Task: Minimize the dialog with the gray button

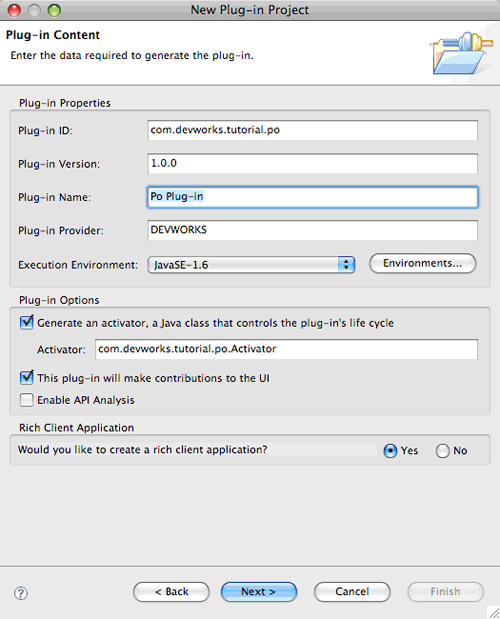Action: pos(34,10)
